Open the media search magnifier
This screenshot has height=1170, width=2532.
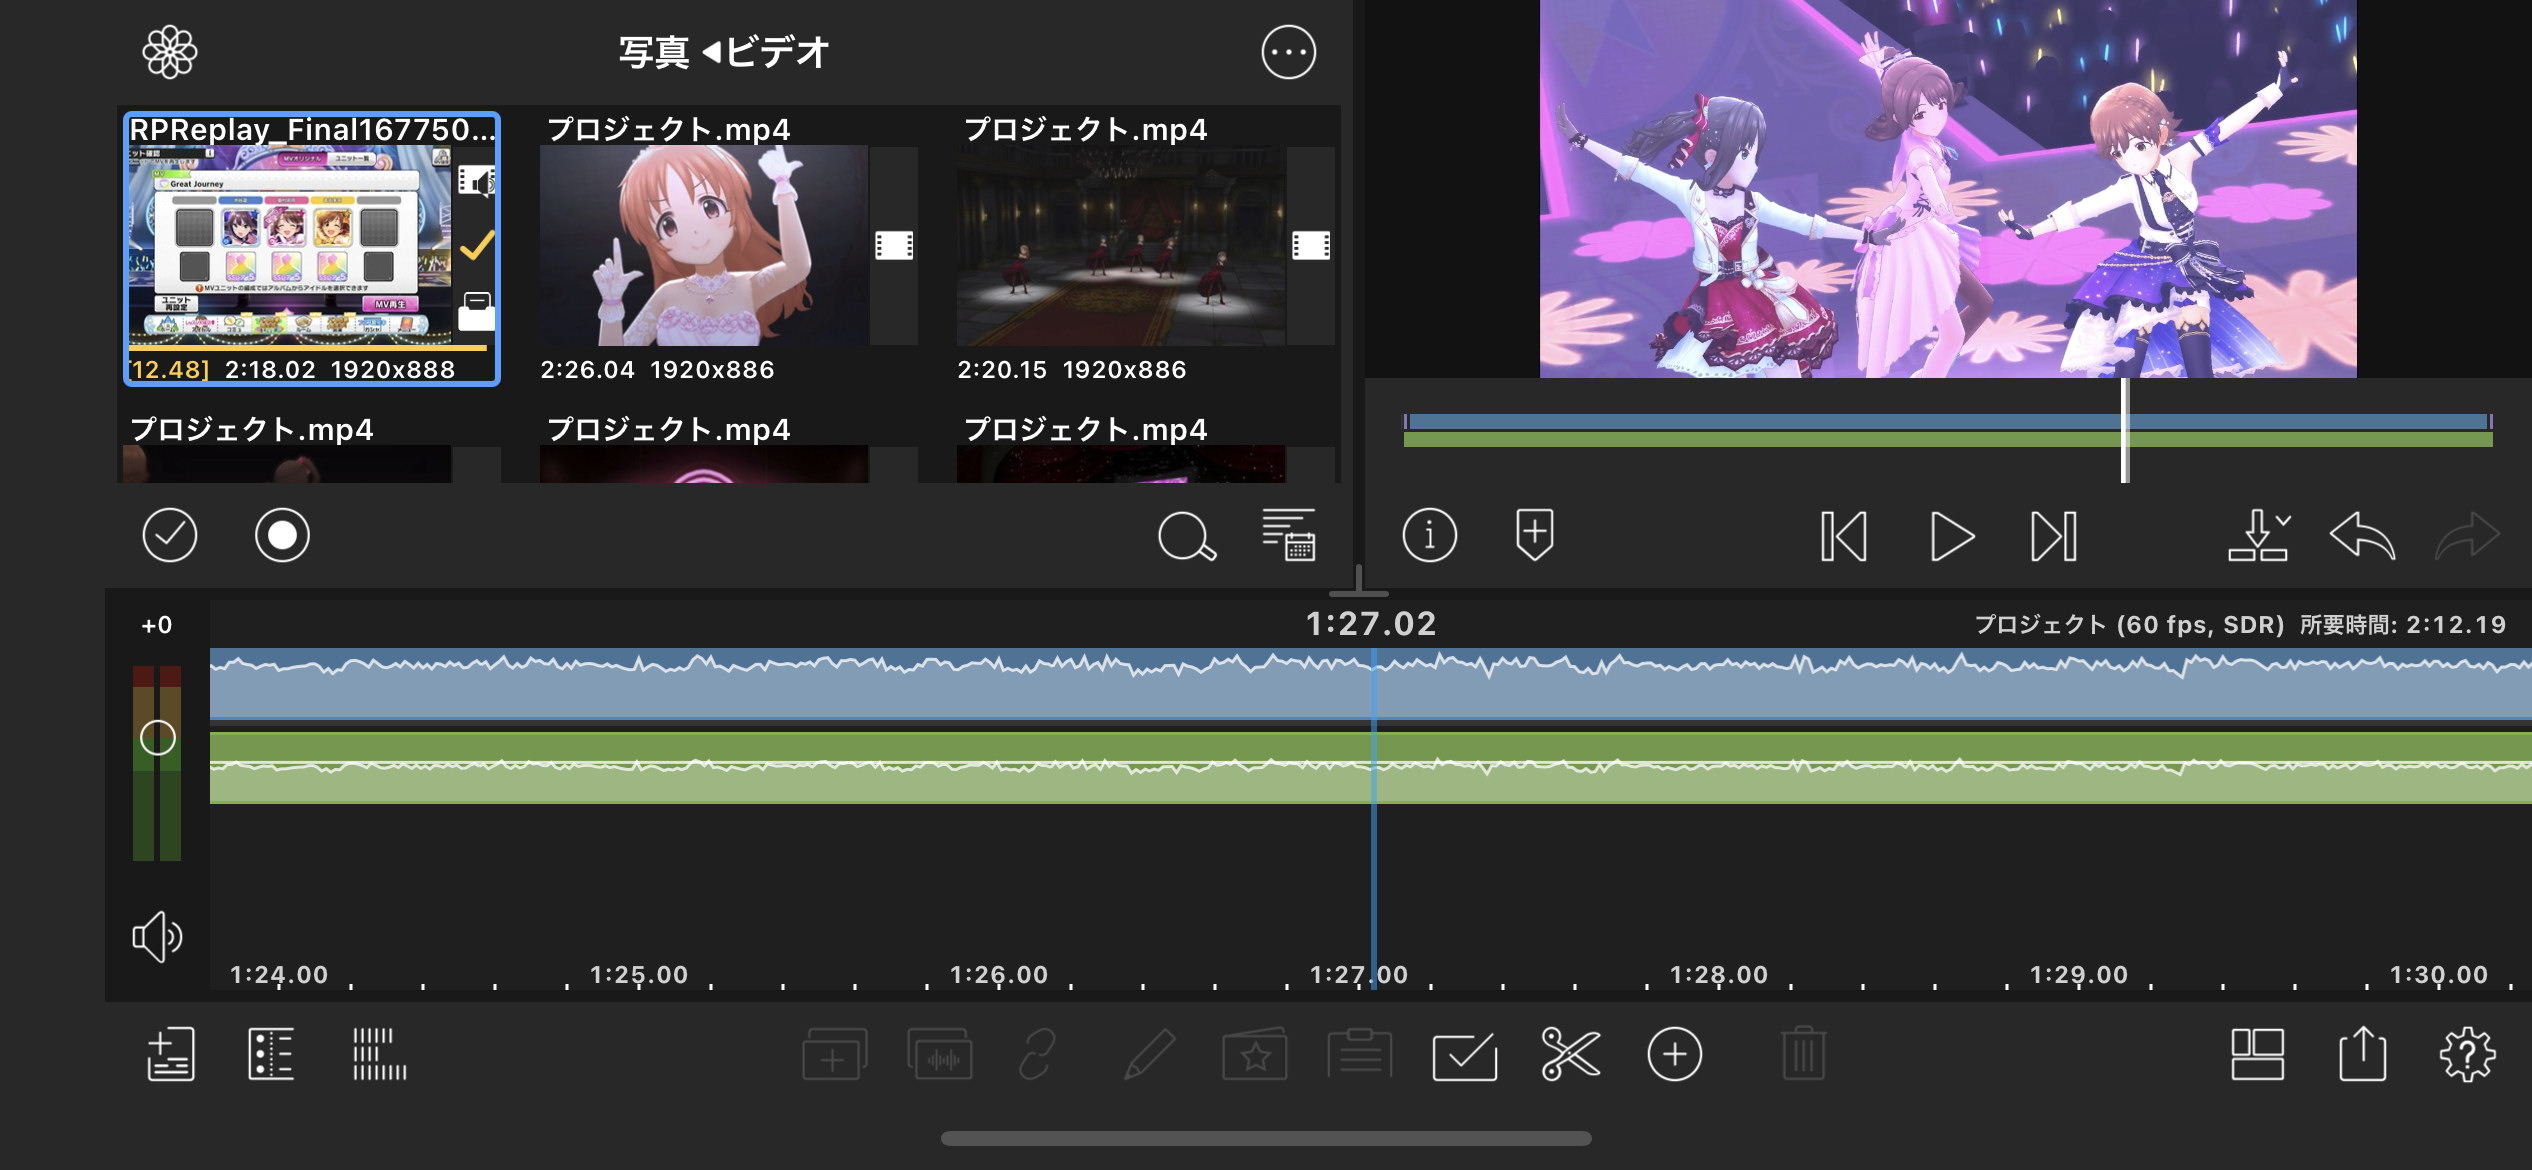1187,536
